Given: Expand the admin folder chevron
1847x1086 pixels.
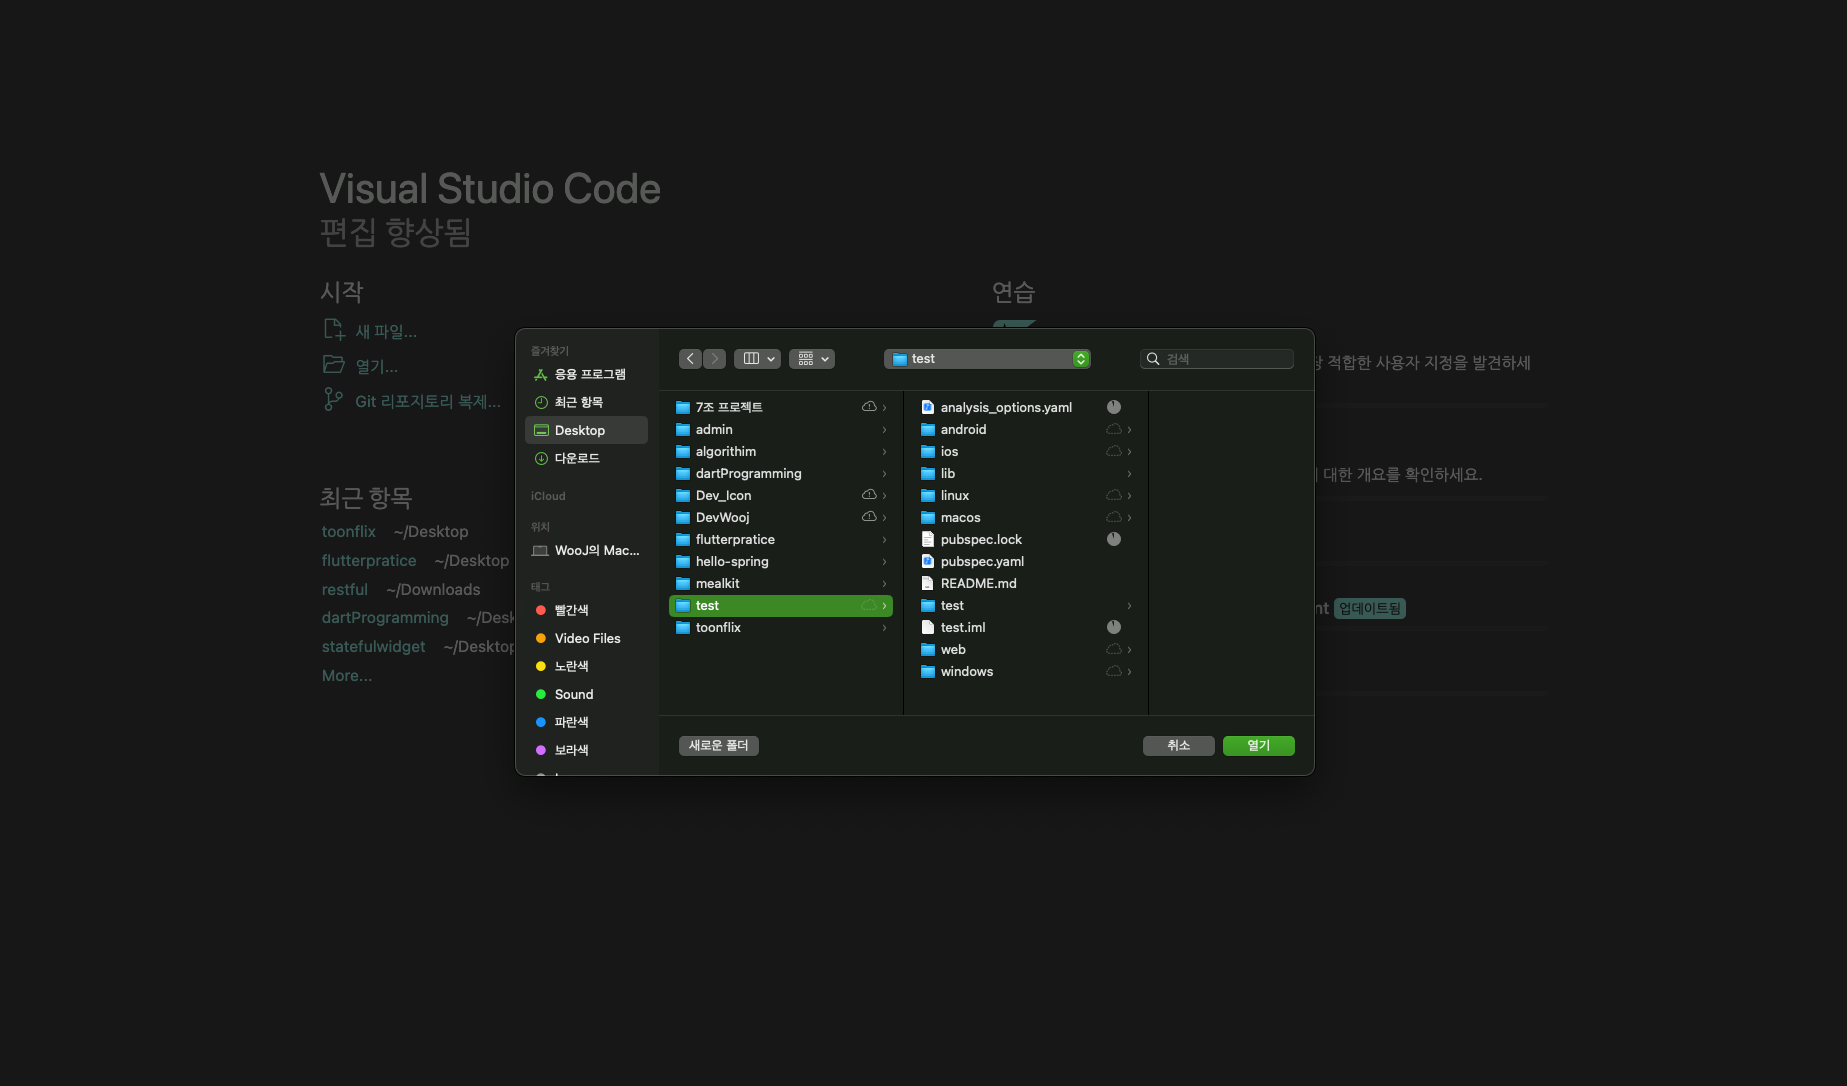Looking at the screenshot, I should [x=885, y=429].
